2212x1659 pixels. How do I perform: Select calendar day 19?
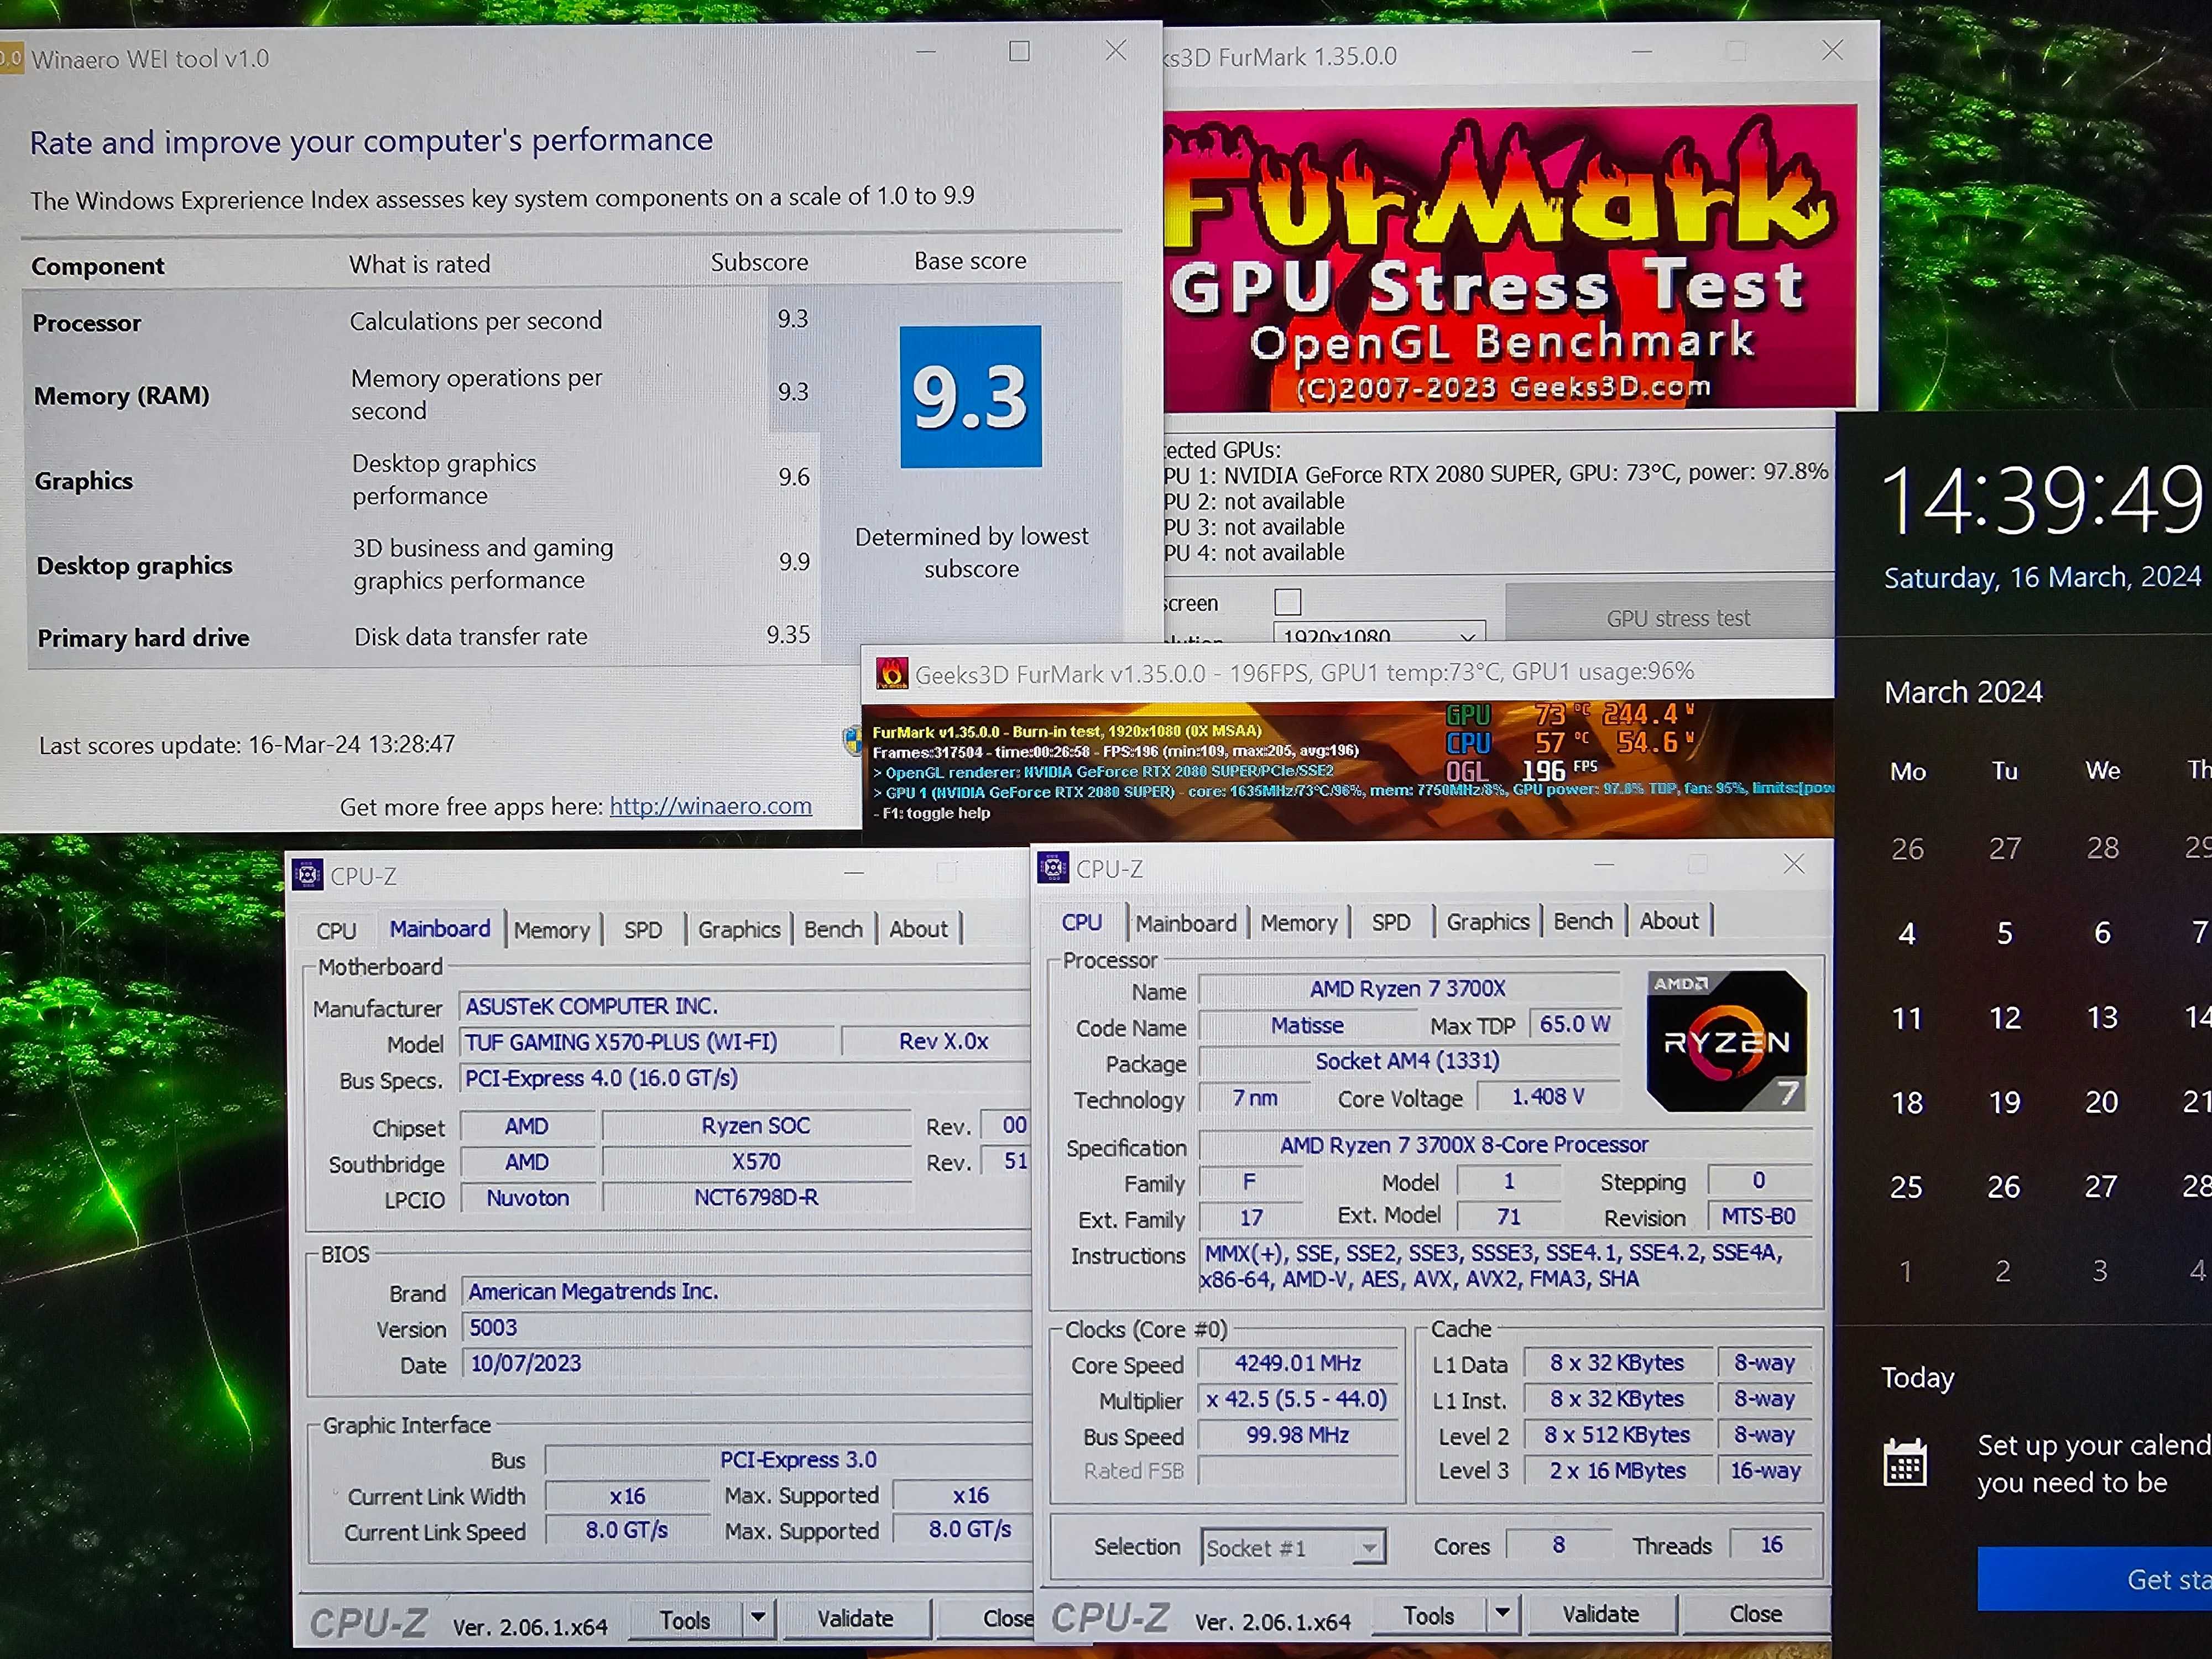[2004, 1102]
